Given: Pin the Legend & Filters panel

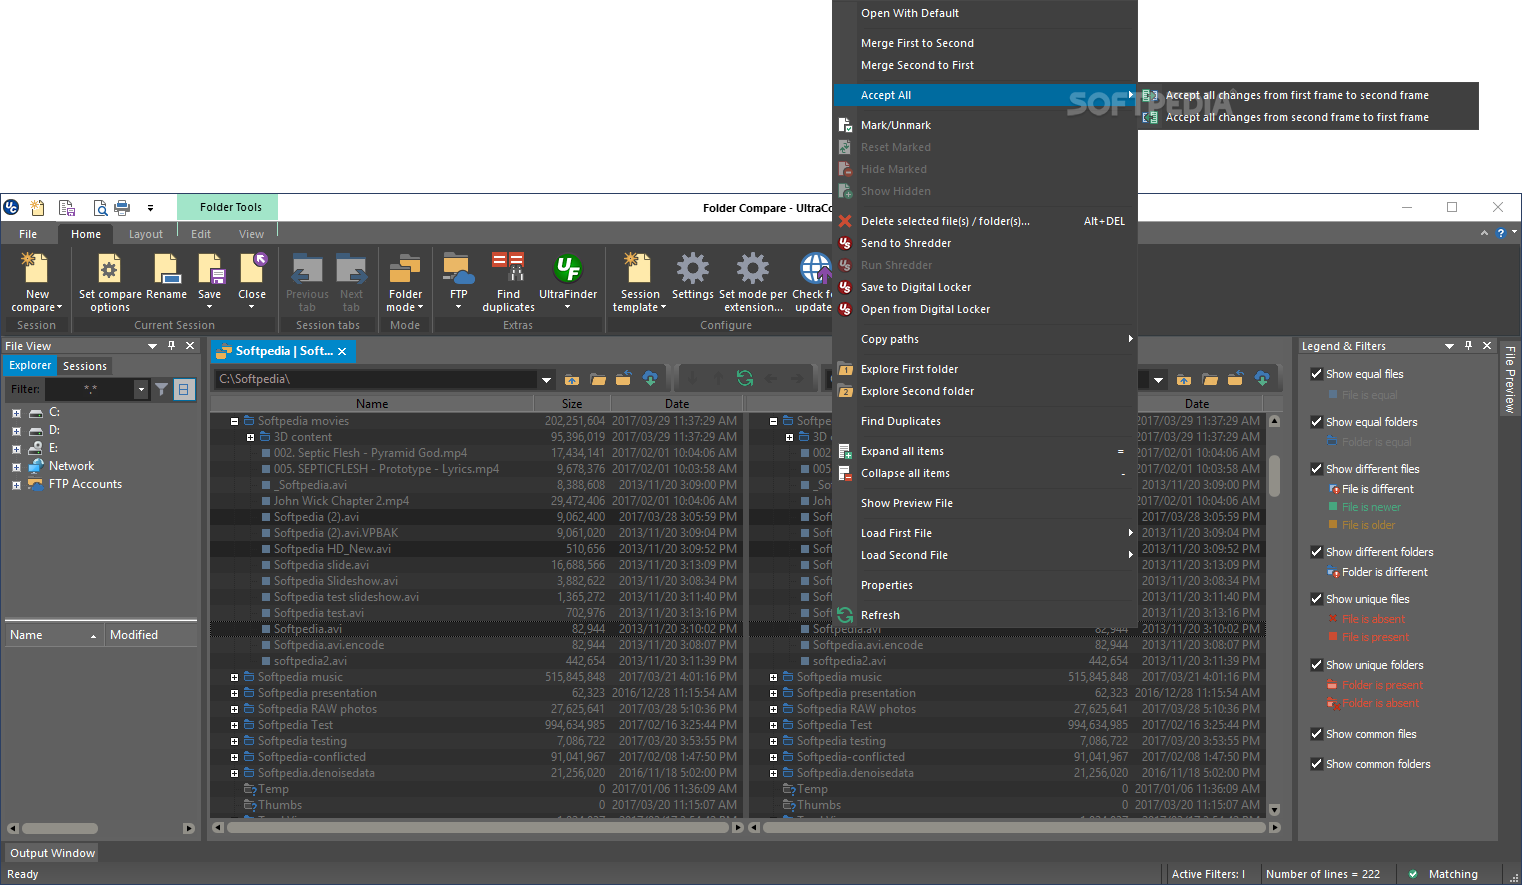Looking at the screenshot, I should click(1468, 345).
